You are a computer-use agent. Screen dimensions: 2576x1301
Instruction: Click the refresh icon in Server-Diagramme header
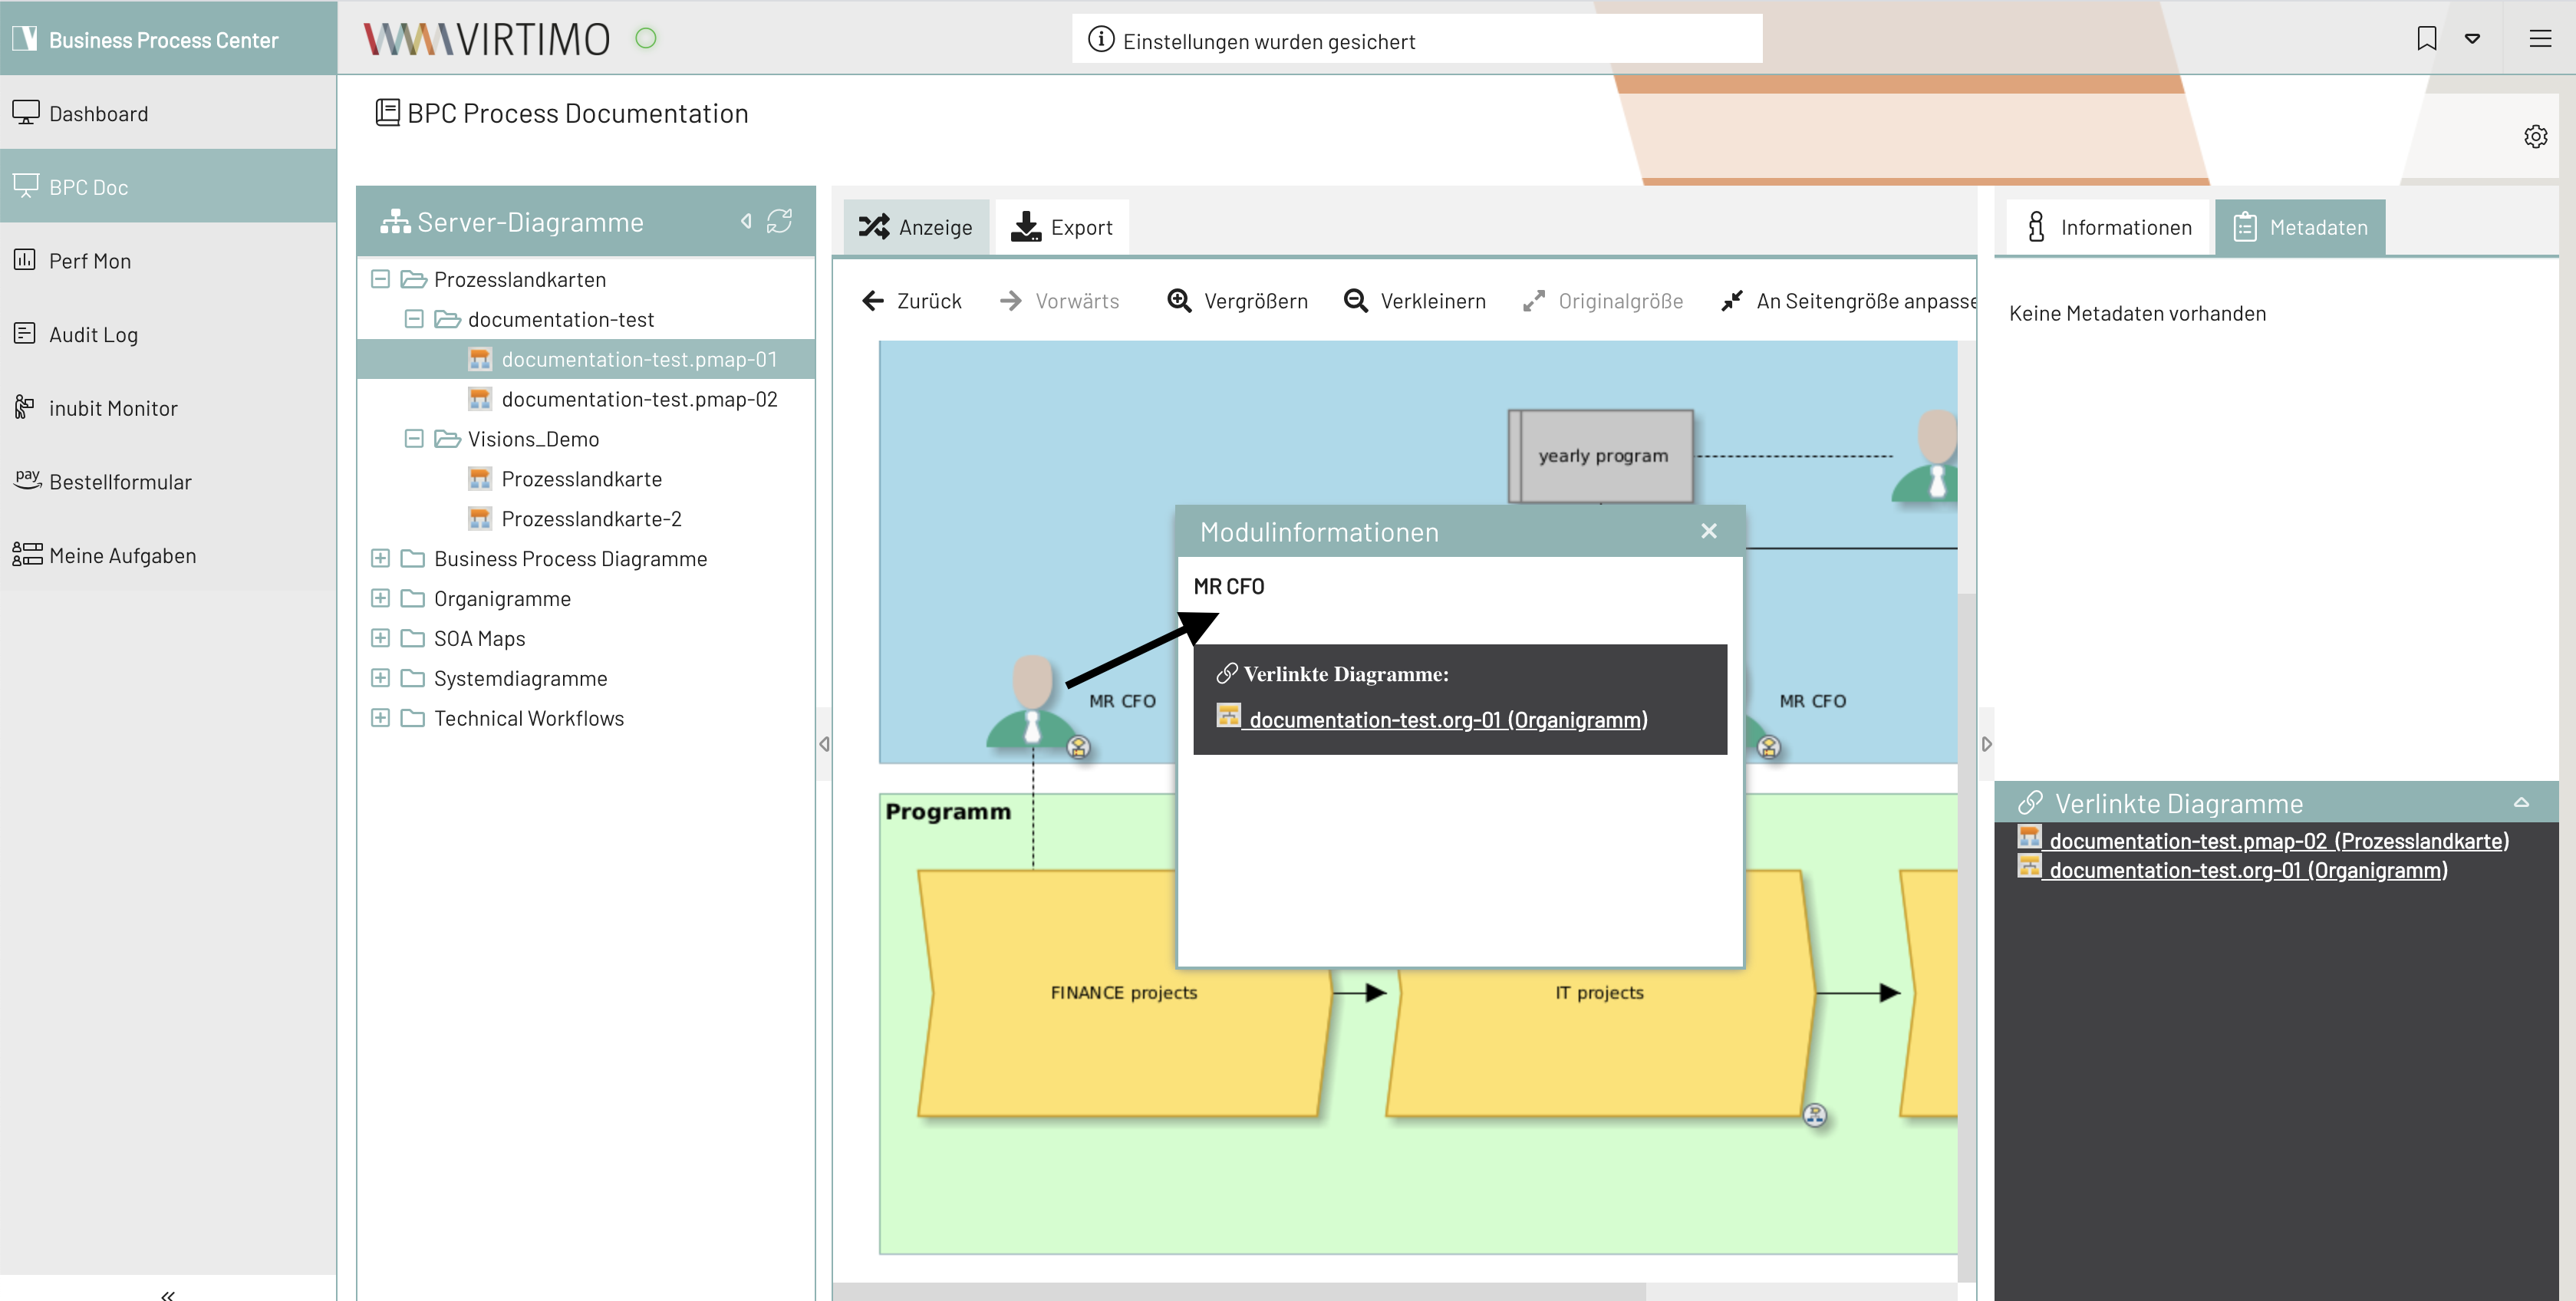pos(779,221)
